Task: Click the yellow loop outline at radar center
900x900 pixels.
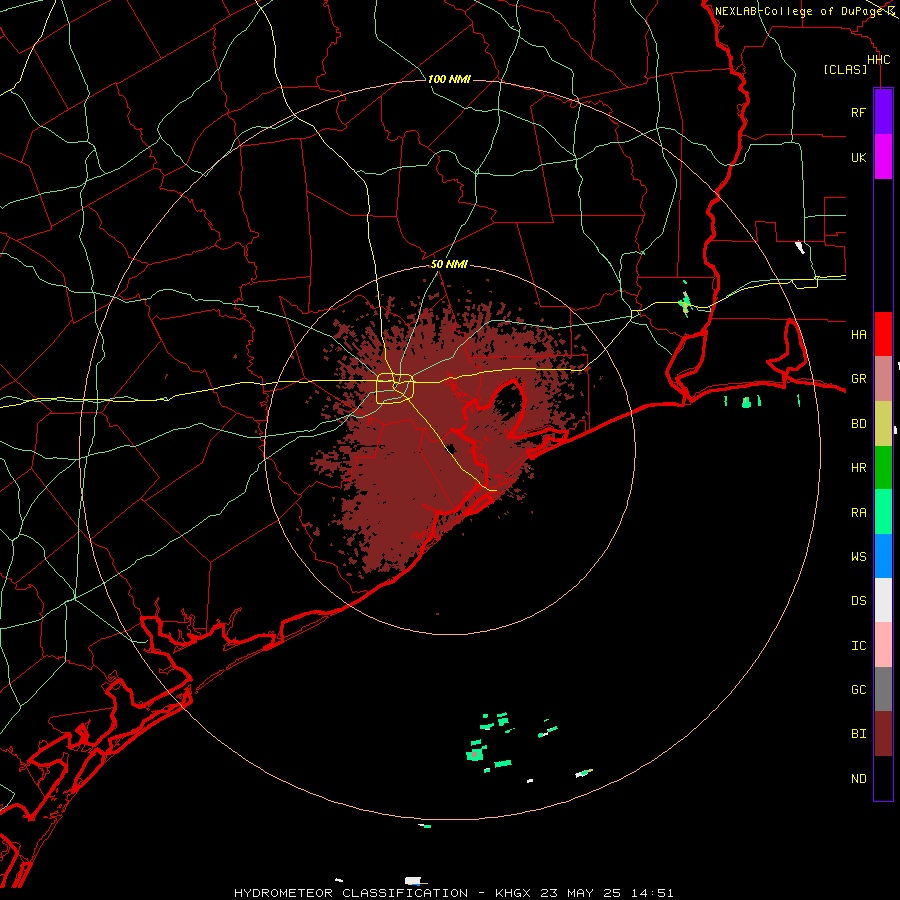Action: 395,388
